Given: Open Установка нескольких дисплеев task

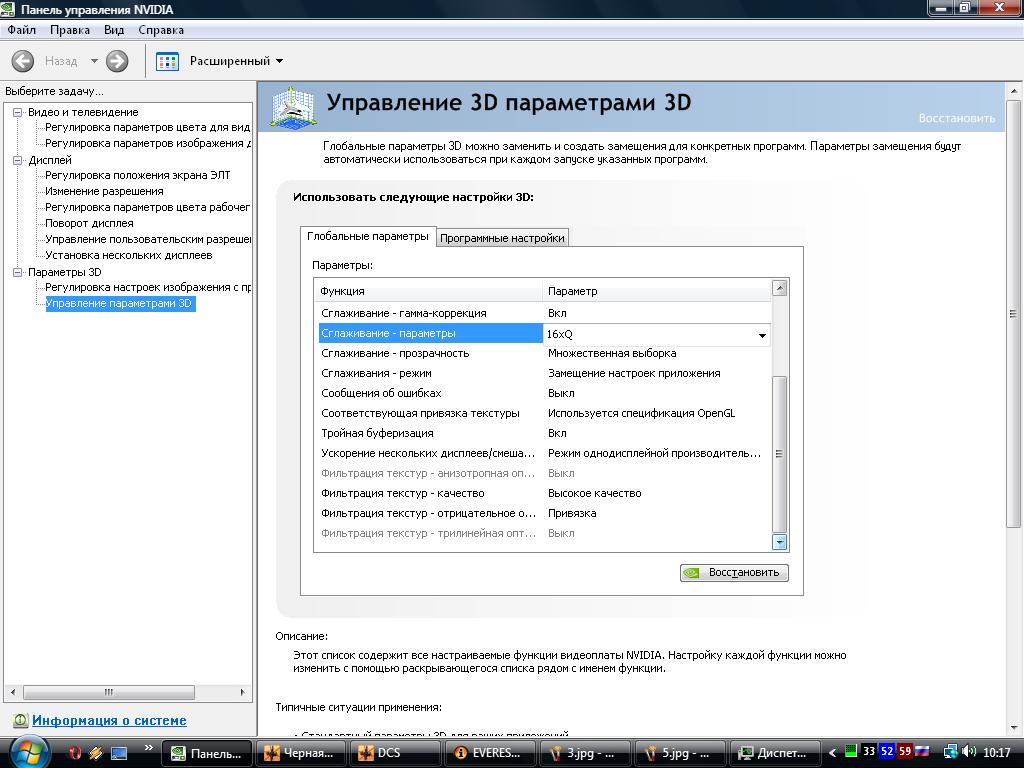Looking at the screenshot, I should click(129, 255).
